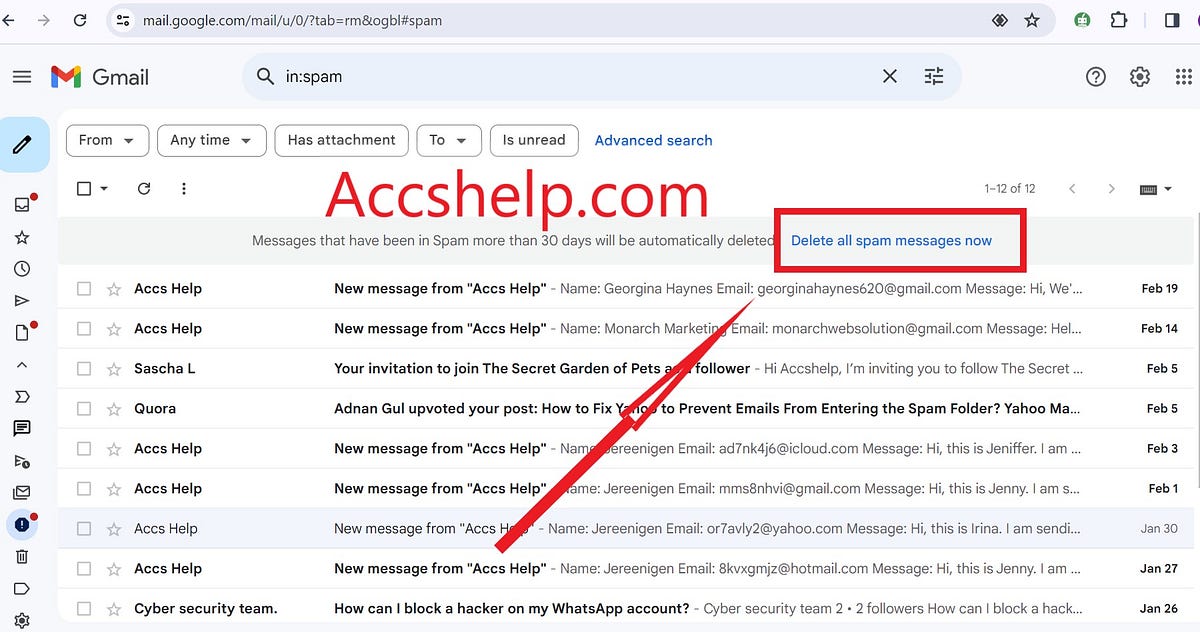1200x632 pixels.
Task: Expand the Any time dropdown
Action: click(211, 140)
